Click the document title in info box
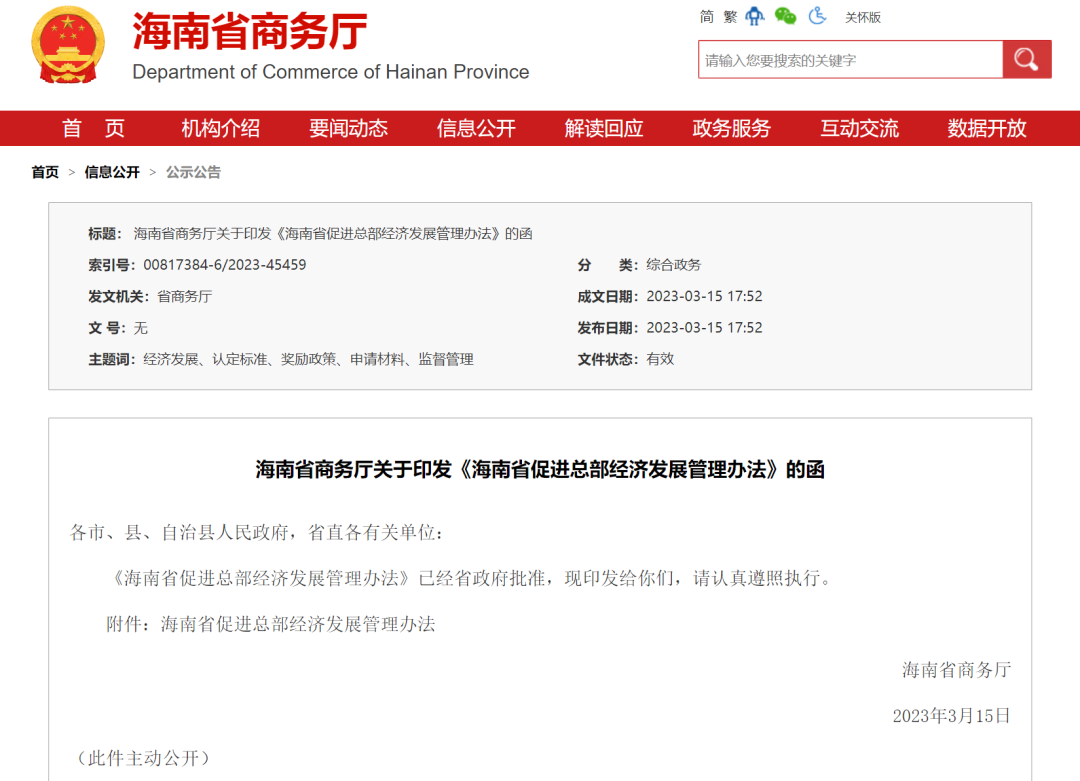 (333, 234)
